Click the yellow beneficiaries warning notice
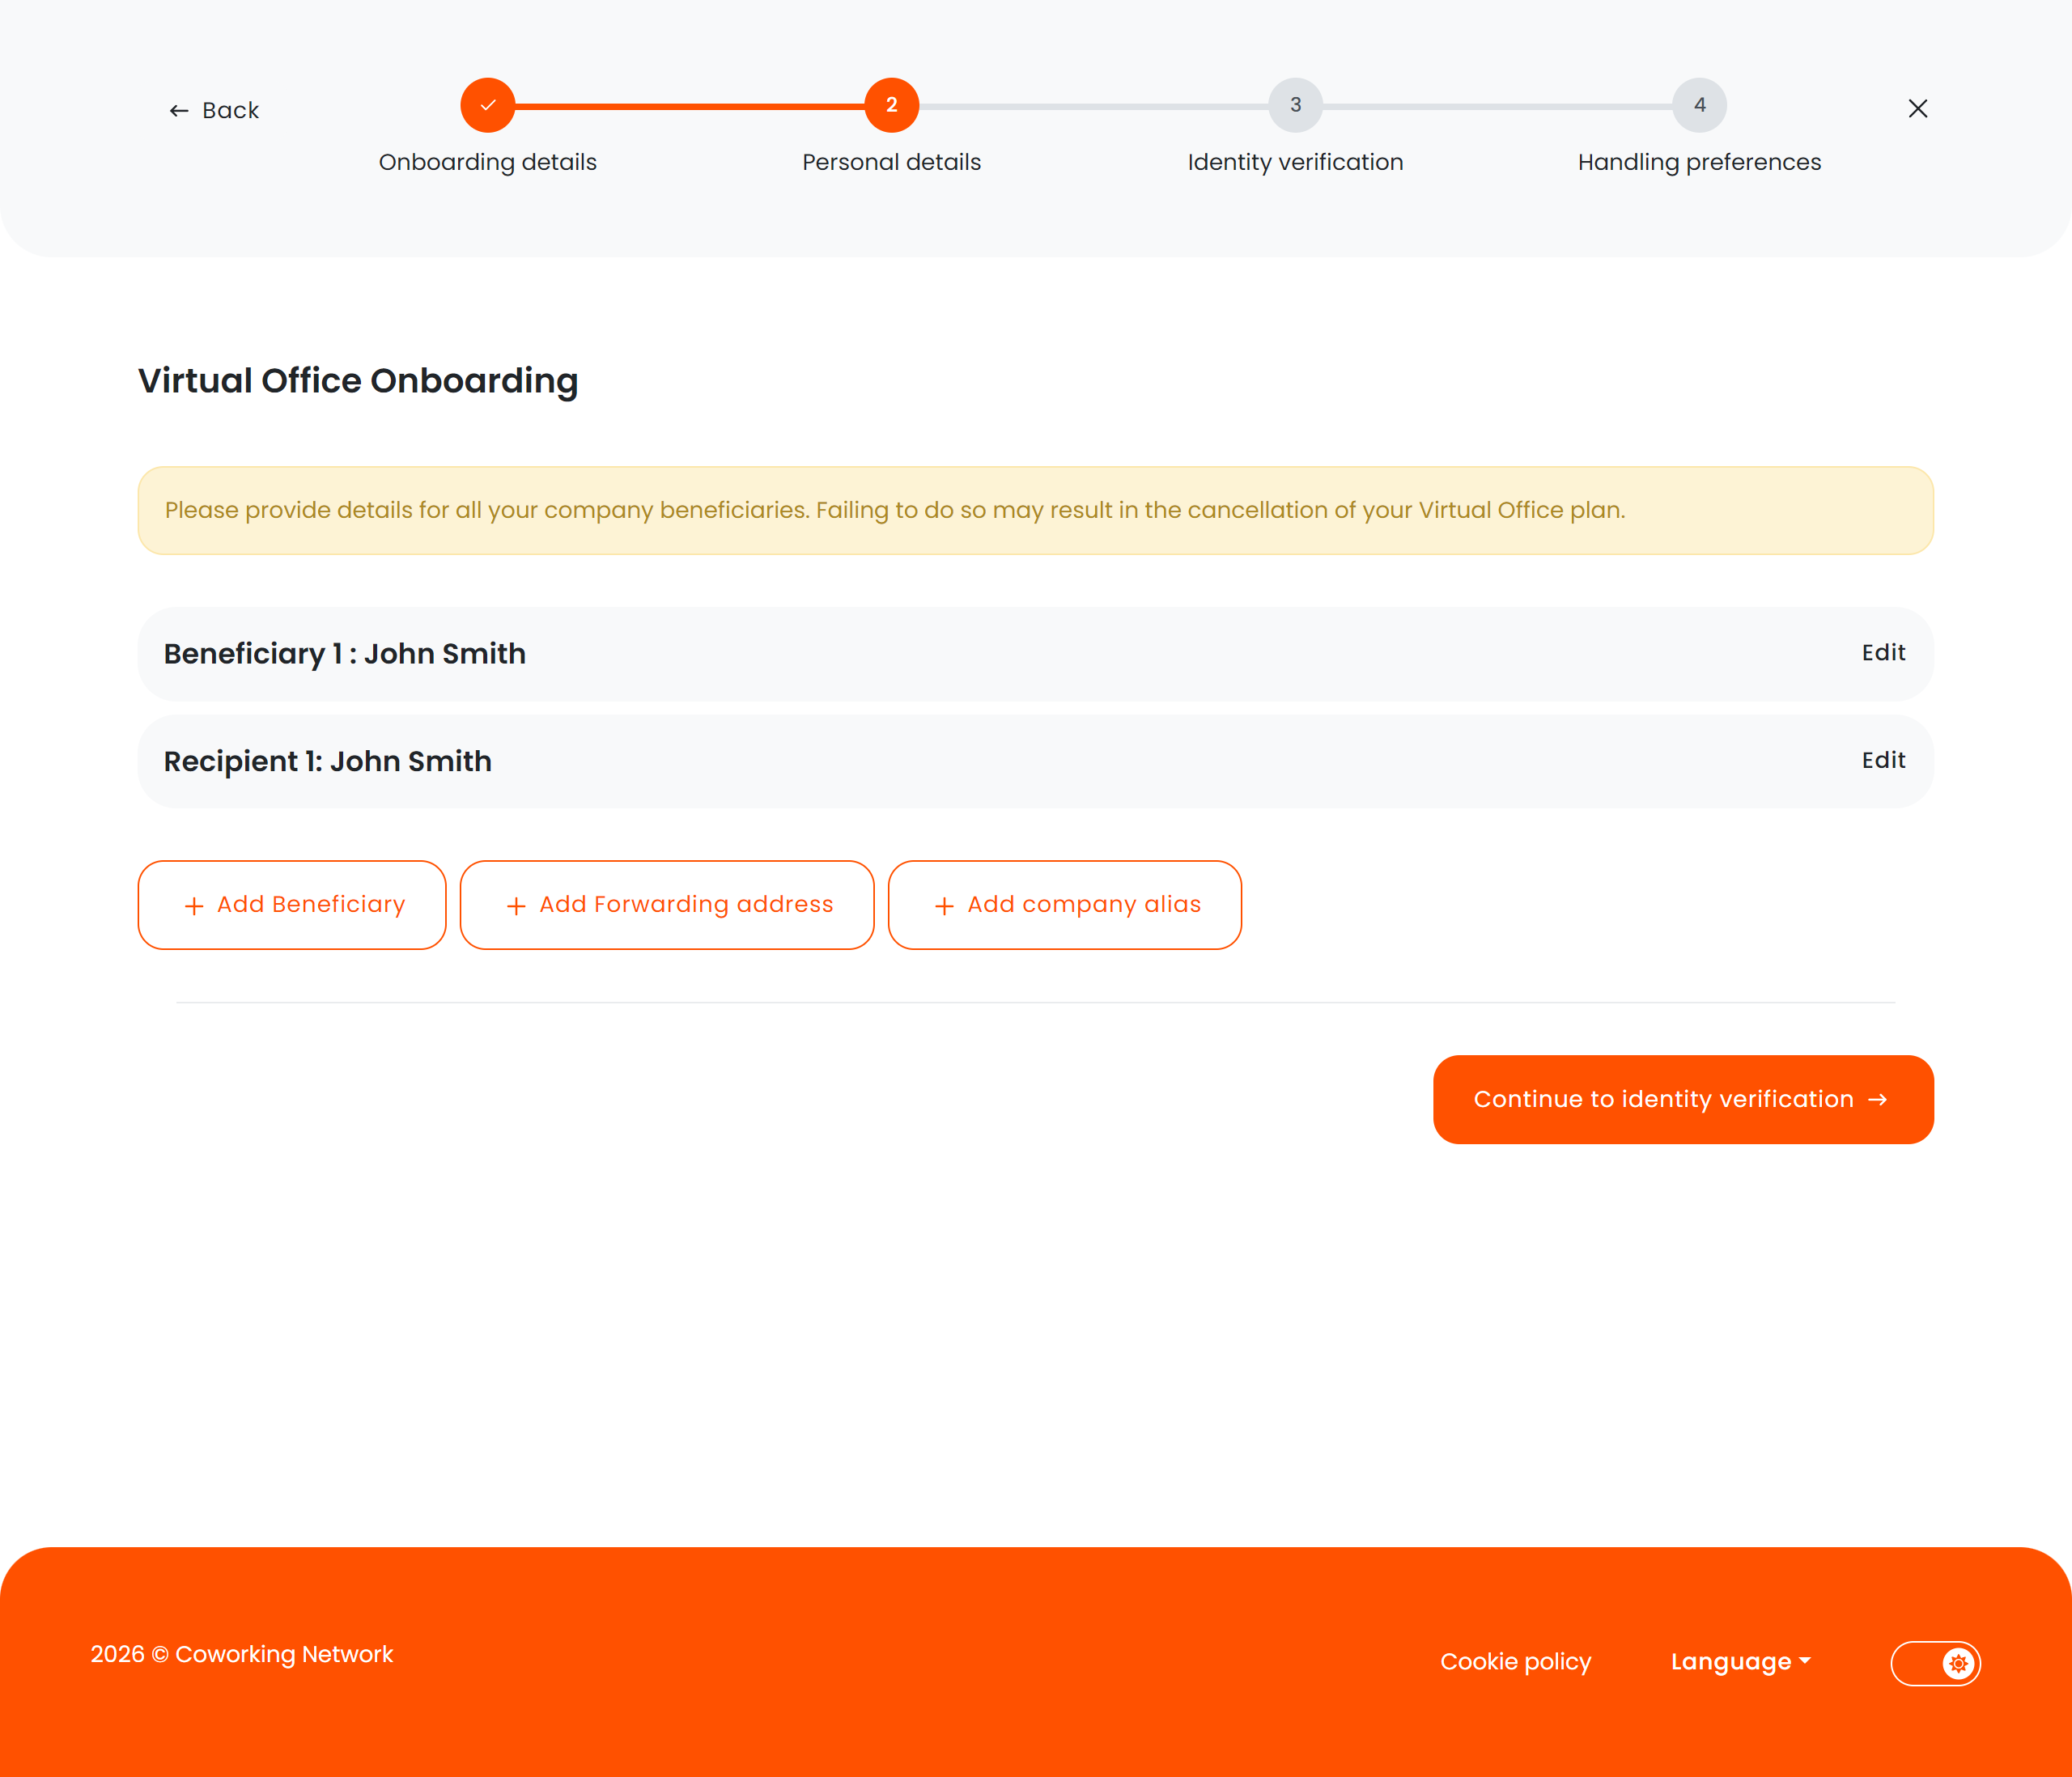The image size is (2072, 1777). 1035,510
